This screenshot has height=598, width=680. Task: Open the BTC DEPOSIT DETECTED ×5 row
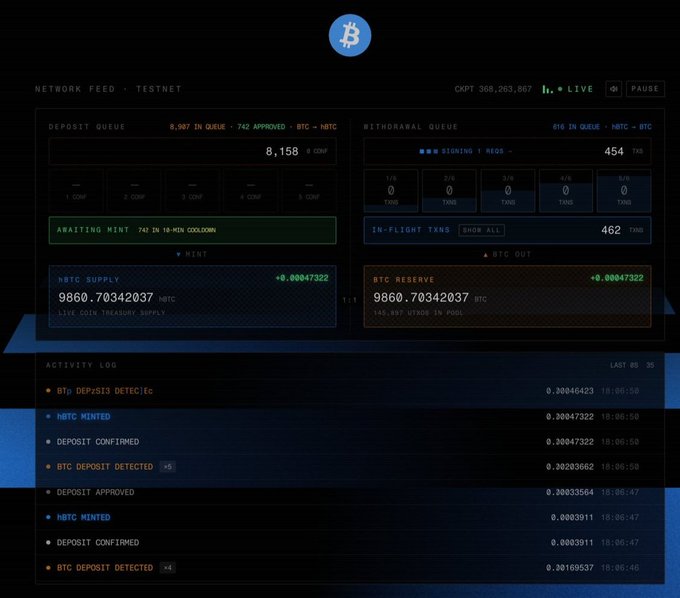click(x=350, y=467)
